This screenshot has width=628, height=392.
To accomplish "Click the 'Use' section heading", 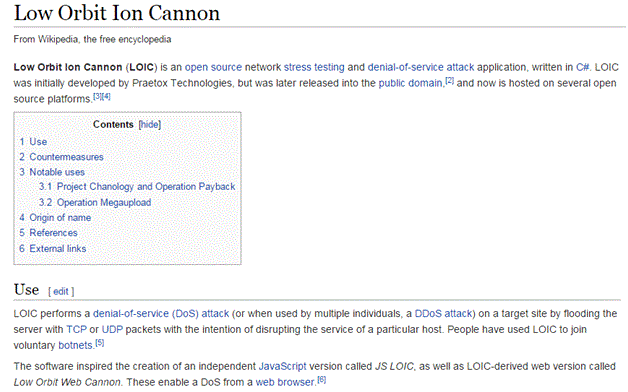I will 26,289.
